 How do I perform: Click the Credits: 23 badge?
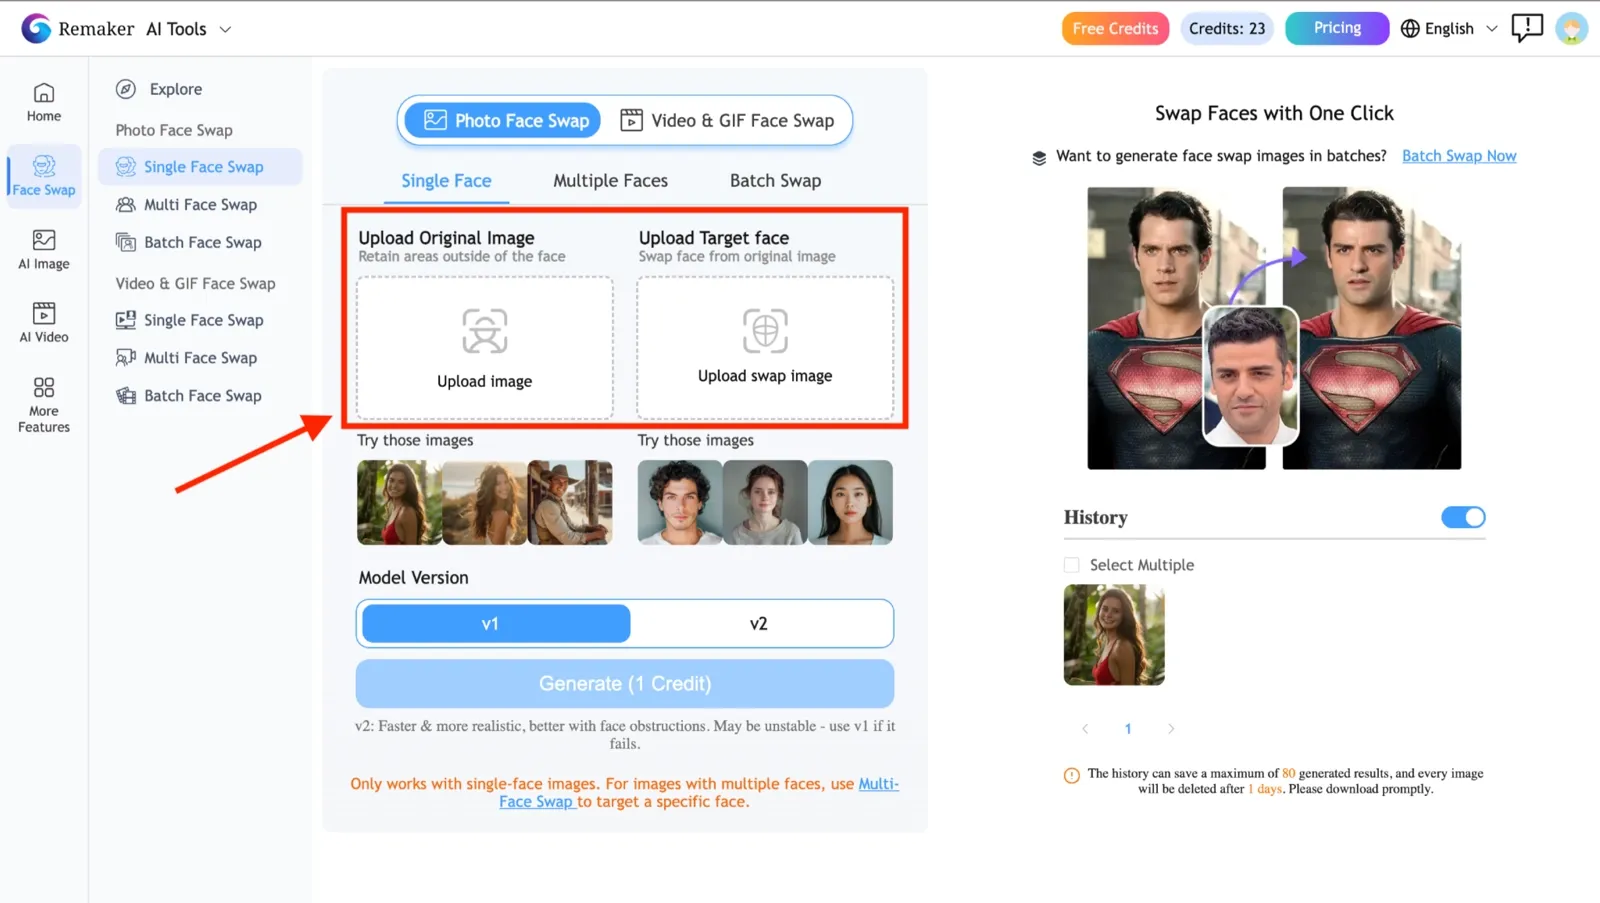pyautogui.click(x=1227, y=28)
